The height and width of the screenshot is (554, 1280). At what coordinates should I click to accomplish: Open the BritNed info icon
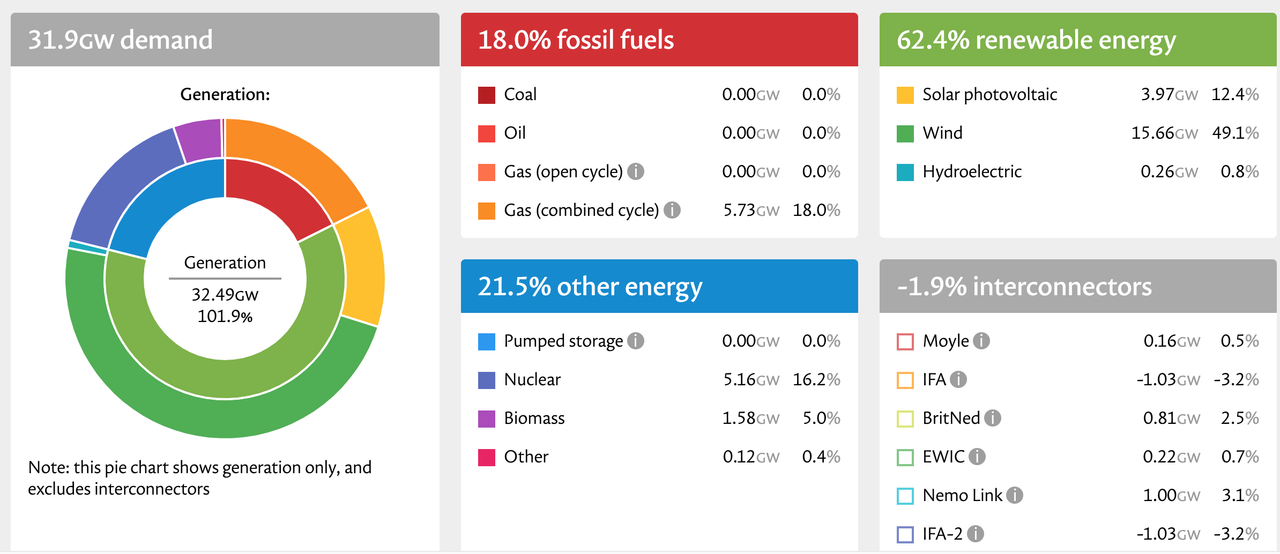coord(993,418)
